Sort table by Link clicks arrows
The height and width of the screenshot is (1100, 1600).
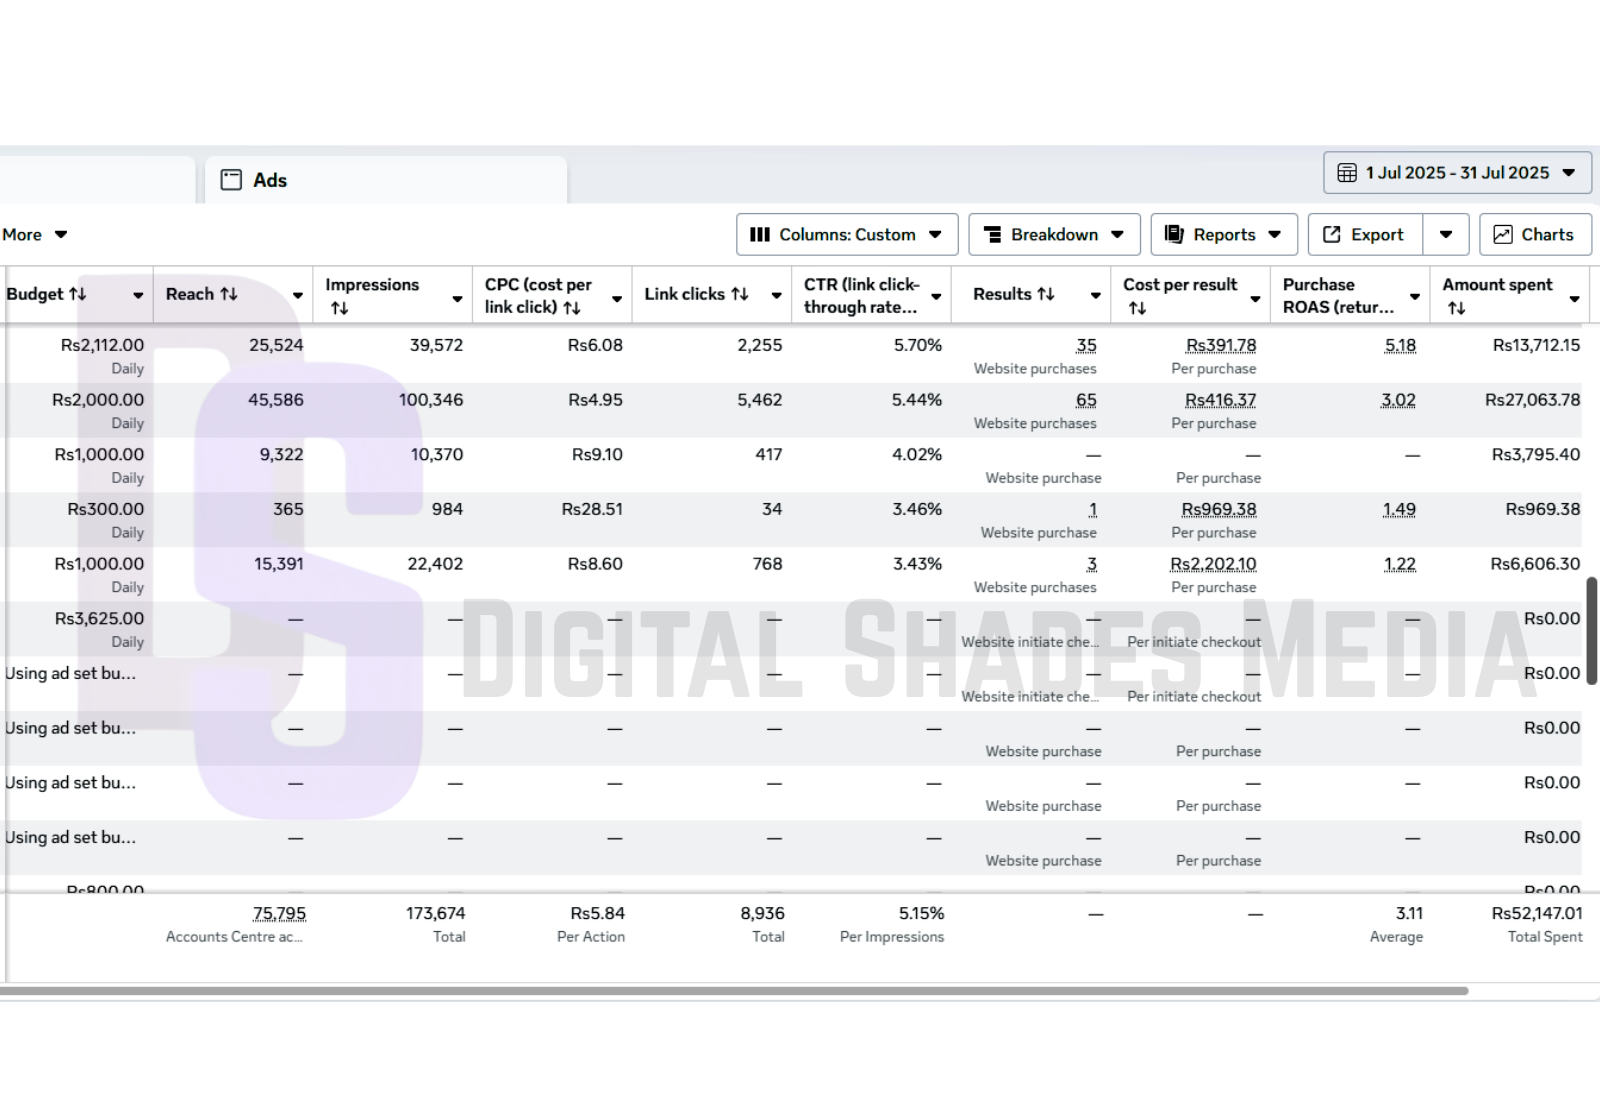pos(740,294)
